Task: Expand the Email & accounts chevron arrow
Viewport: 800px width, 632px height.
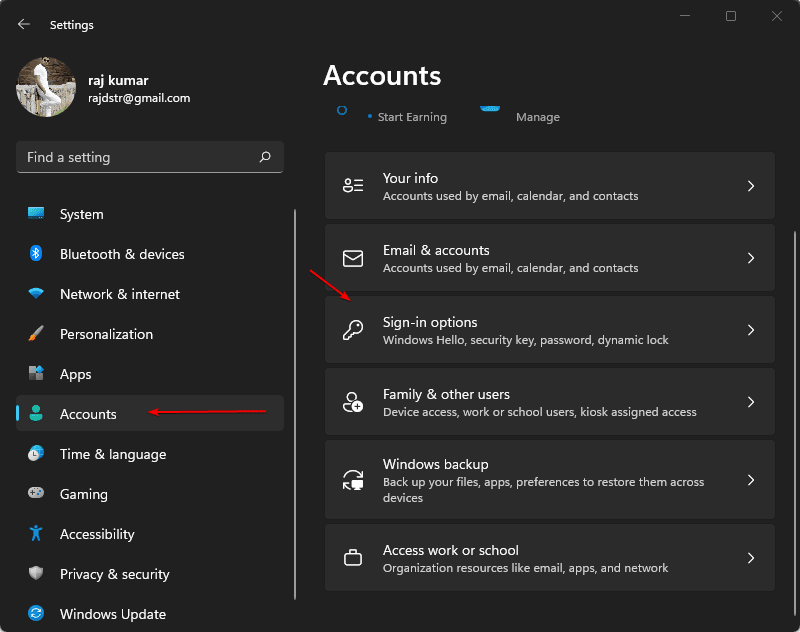Action: point(751,258)
